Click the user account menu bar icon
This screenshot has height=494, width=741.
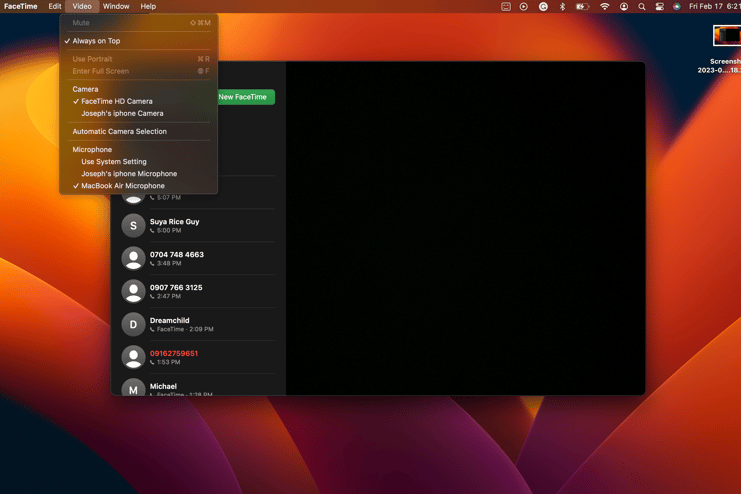624,7
